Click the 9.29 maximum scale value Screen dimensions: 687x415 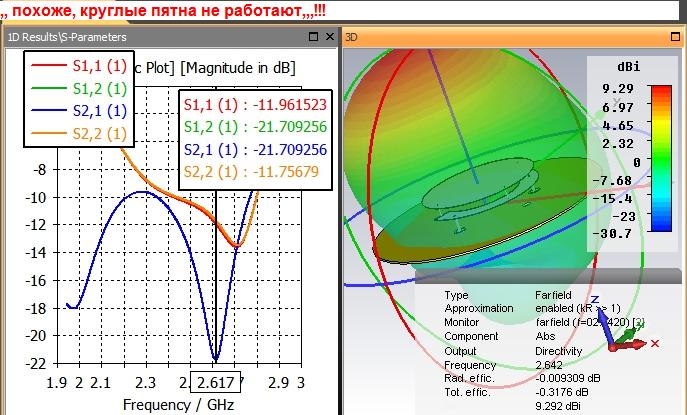coord(618,89)
